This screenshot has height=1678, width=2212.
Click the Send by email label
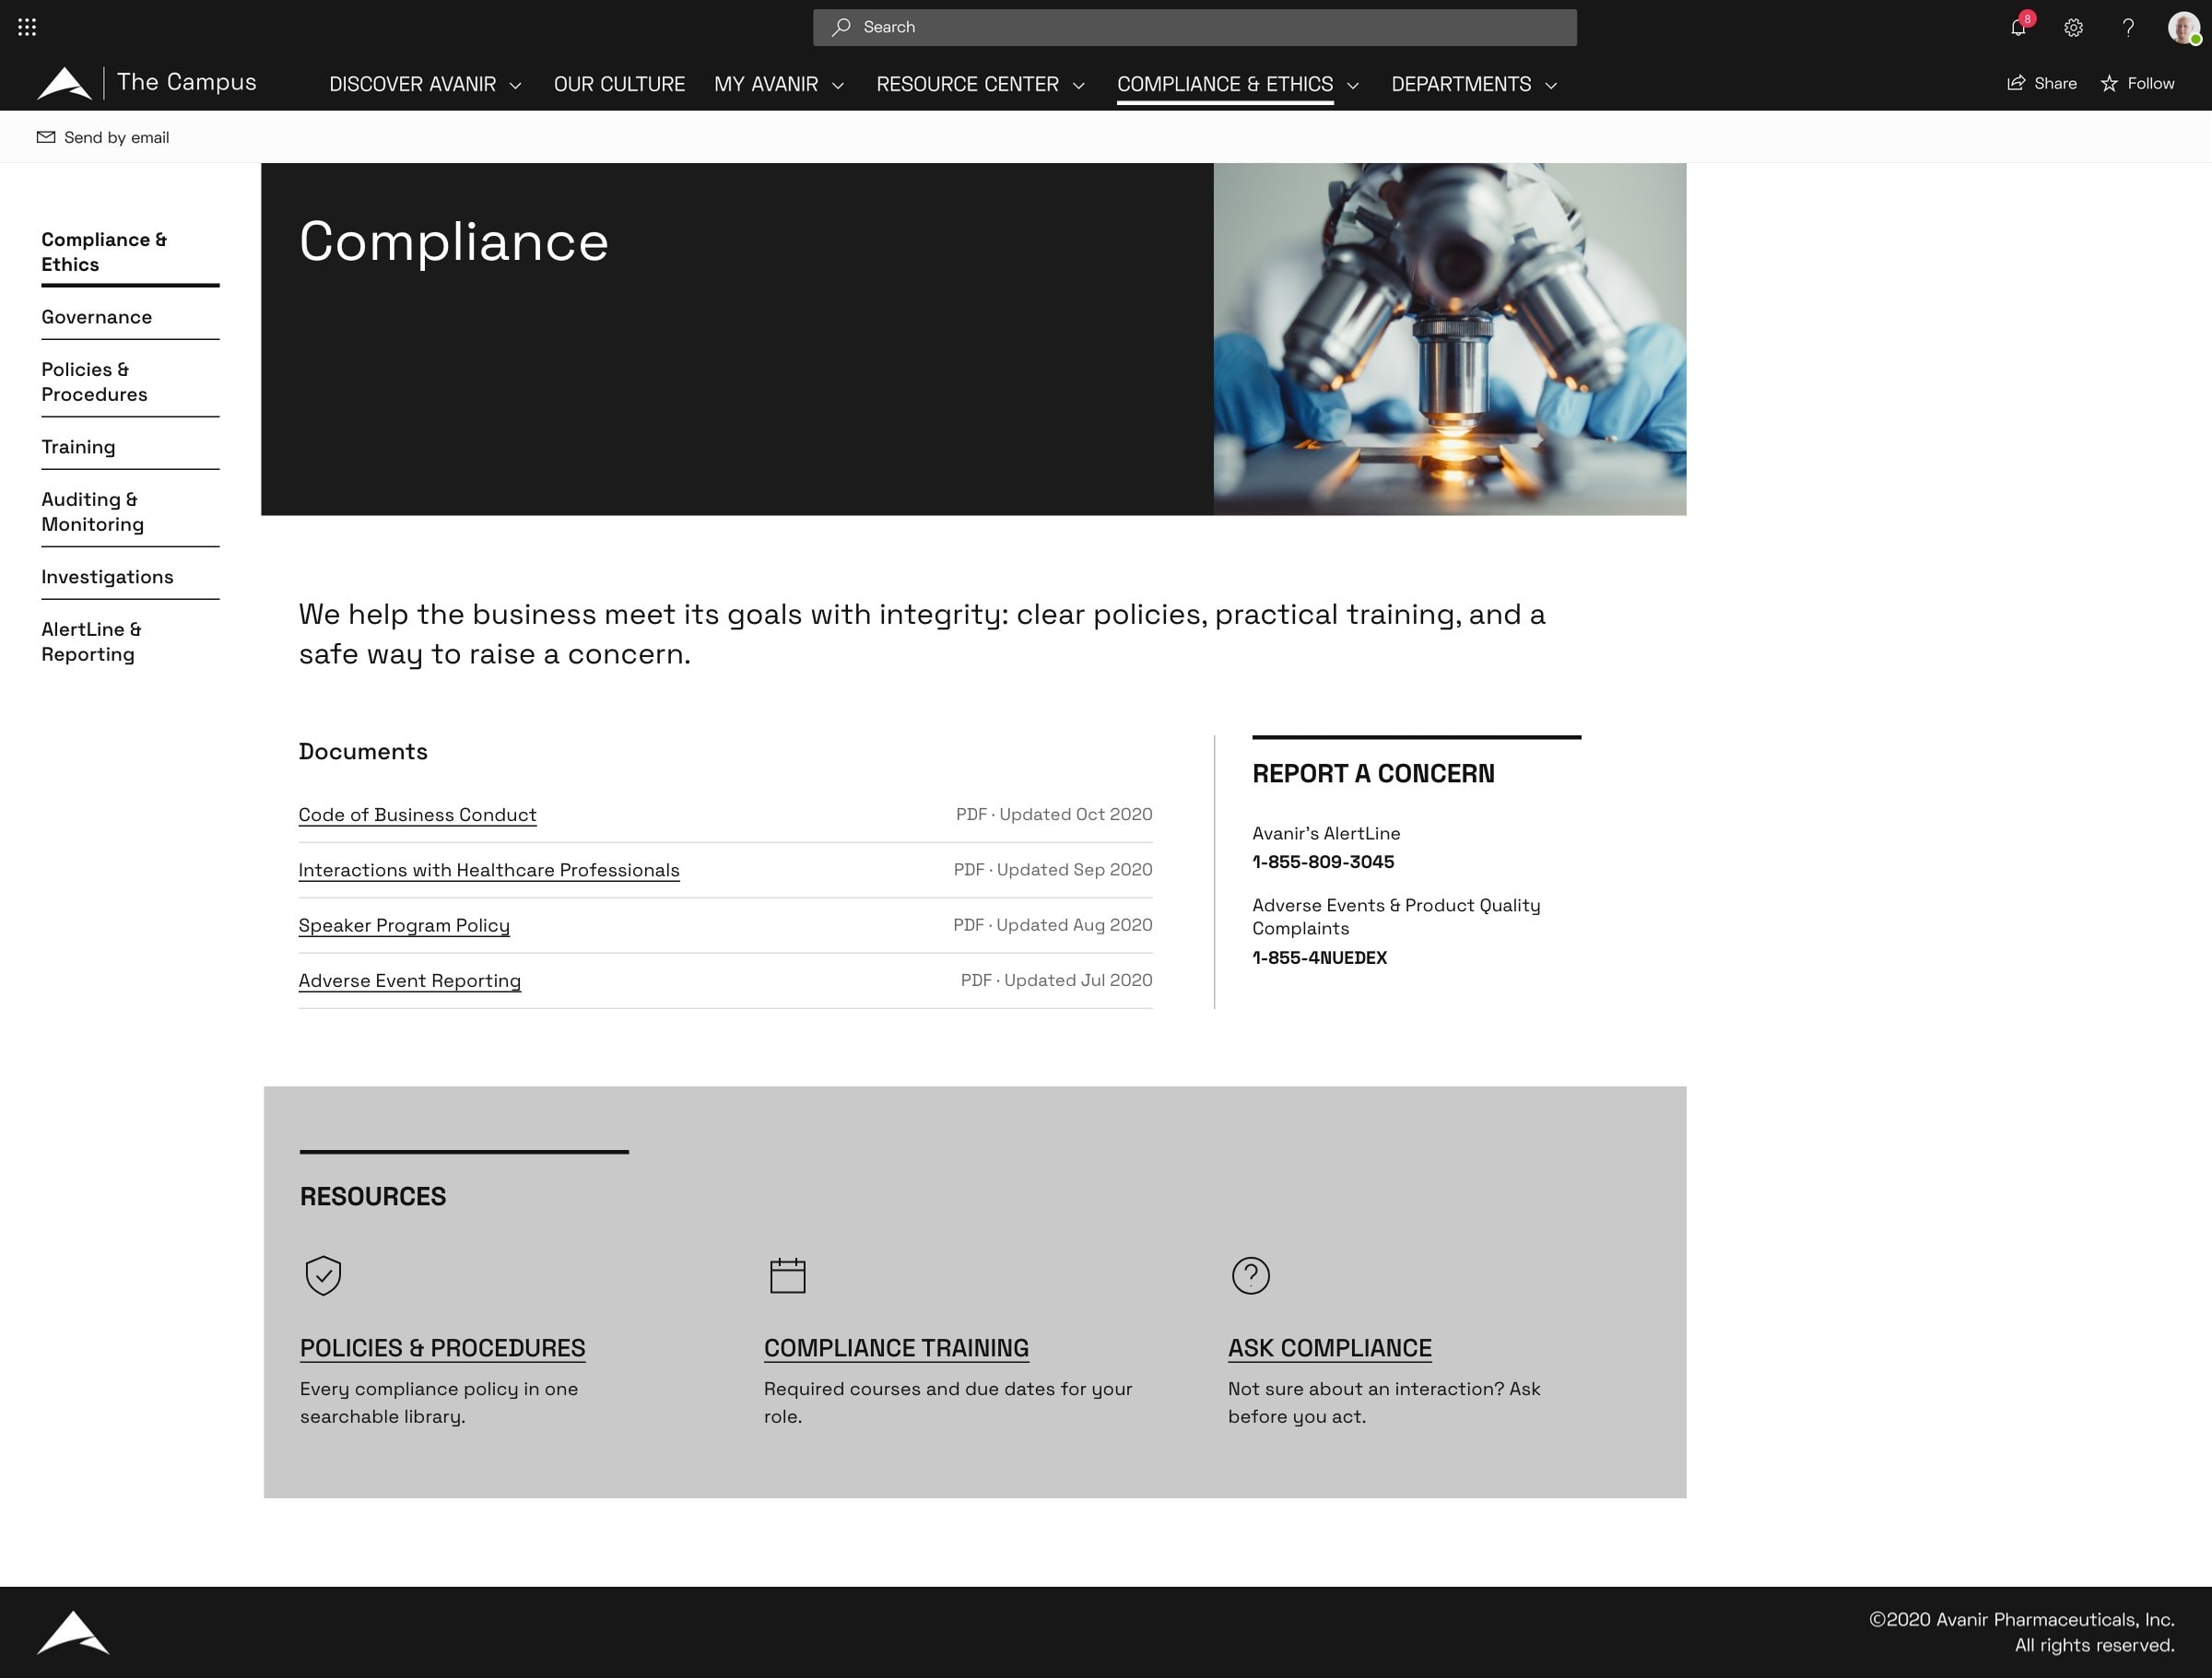116,138
